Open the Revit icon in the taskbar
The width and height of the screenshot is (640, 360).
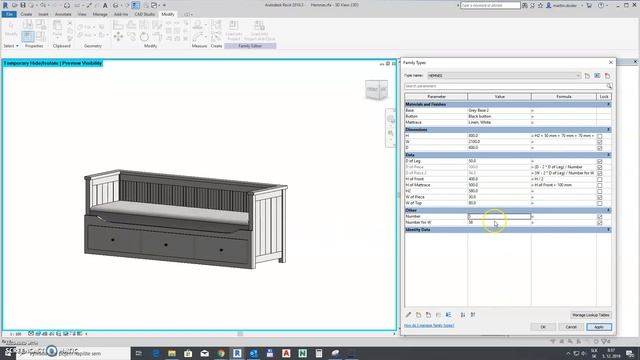[237, 353]
